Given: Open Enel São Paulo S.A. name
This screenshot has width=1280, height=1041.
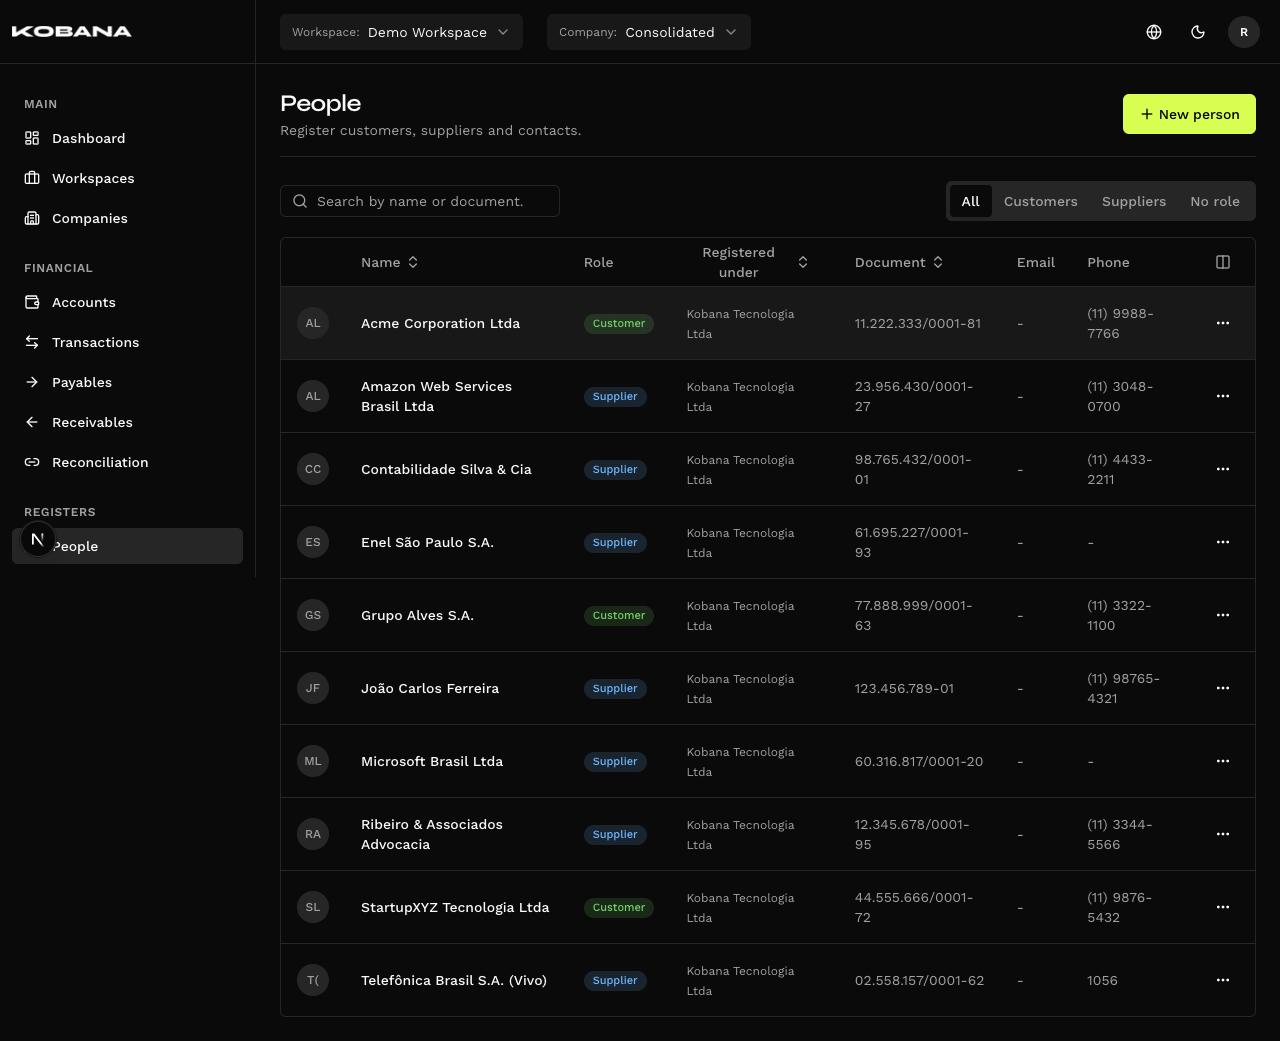Looking at the screenshot, I should [427, 542].
